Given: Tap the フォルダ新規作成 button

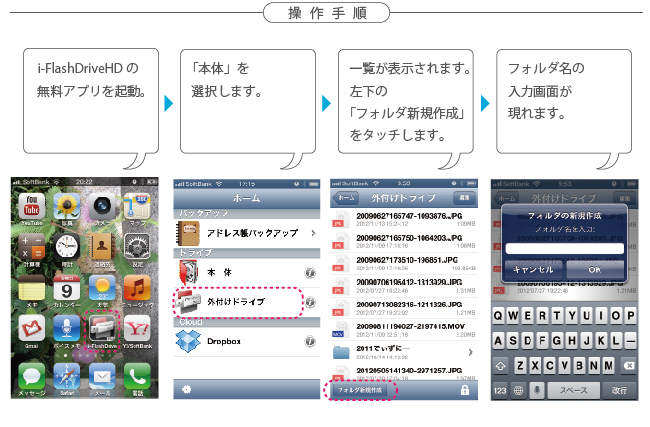Looking at the screenshot, I should point(360,390).
